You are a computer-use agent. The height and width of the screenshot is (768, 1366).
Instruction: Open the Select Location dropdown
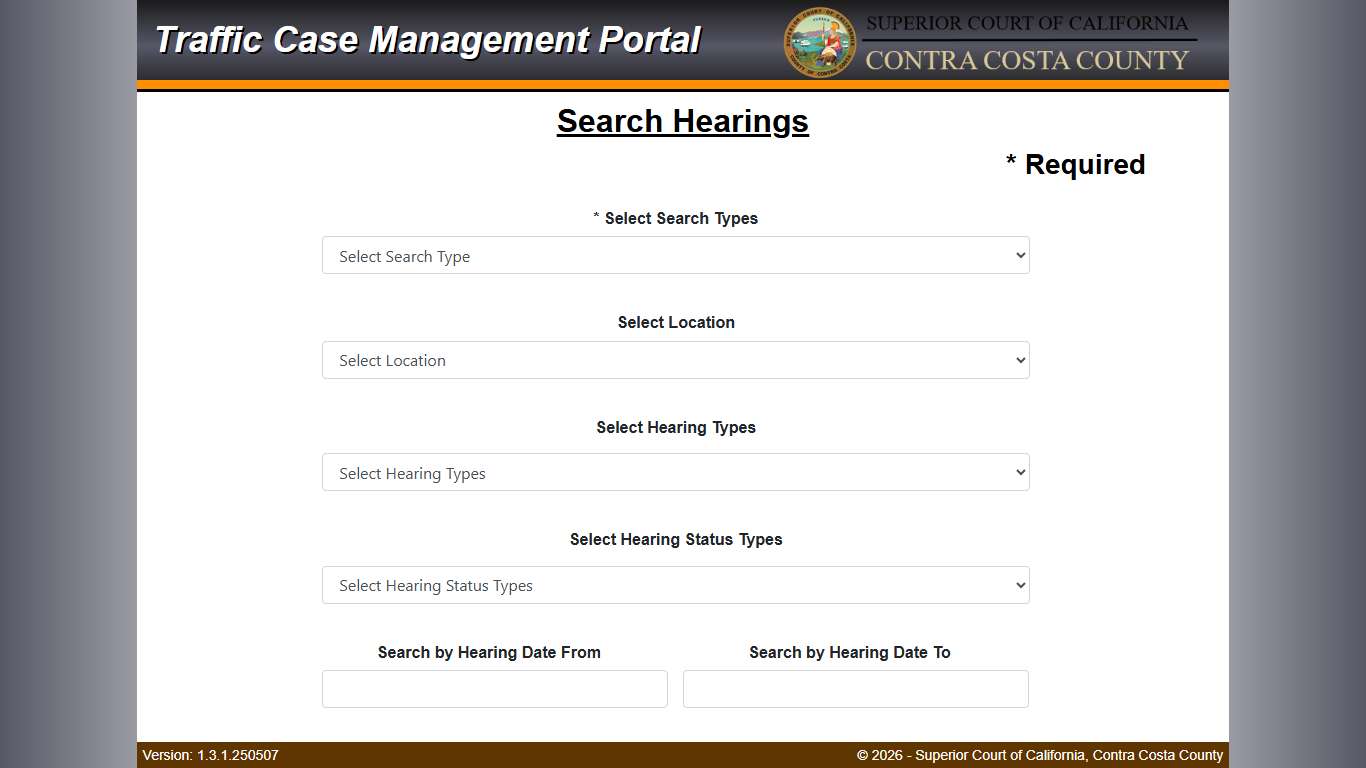[x=675, y=360]
